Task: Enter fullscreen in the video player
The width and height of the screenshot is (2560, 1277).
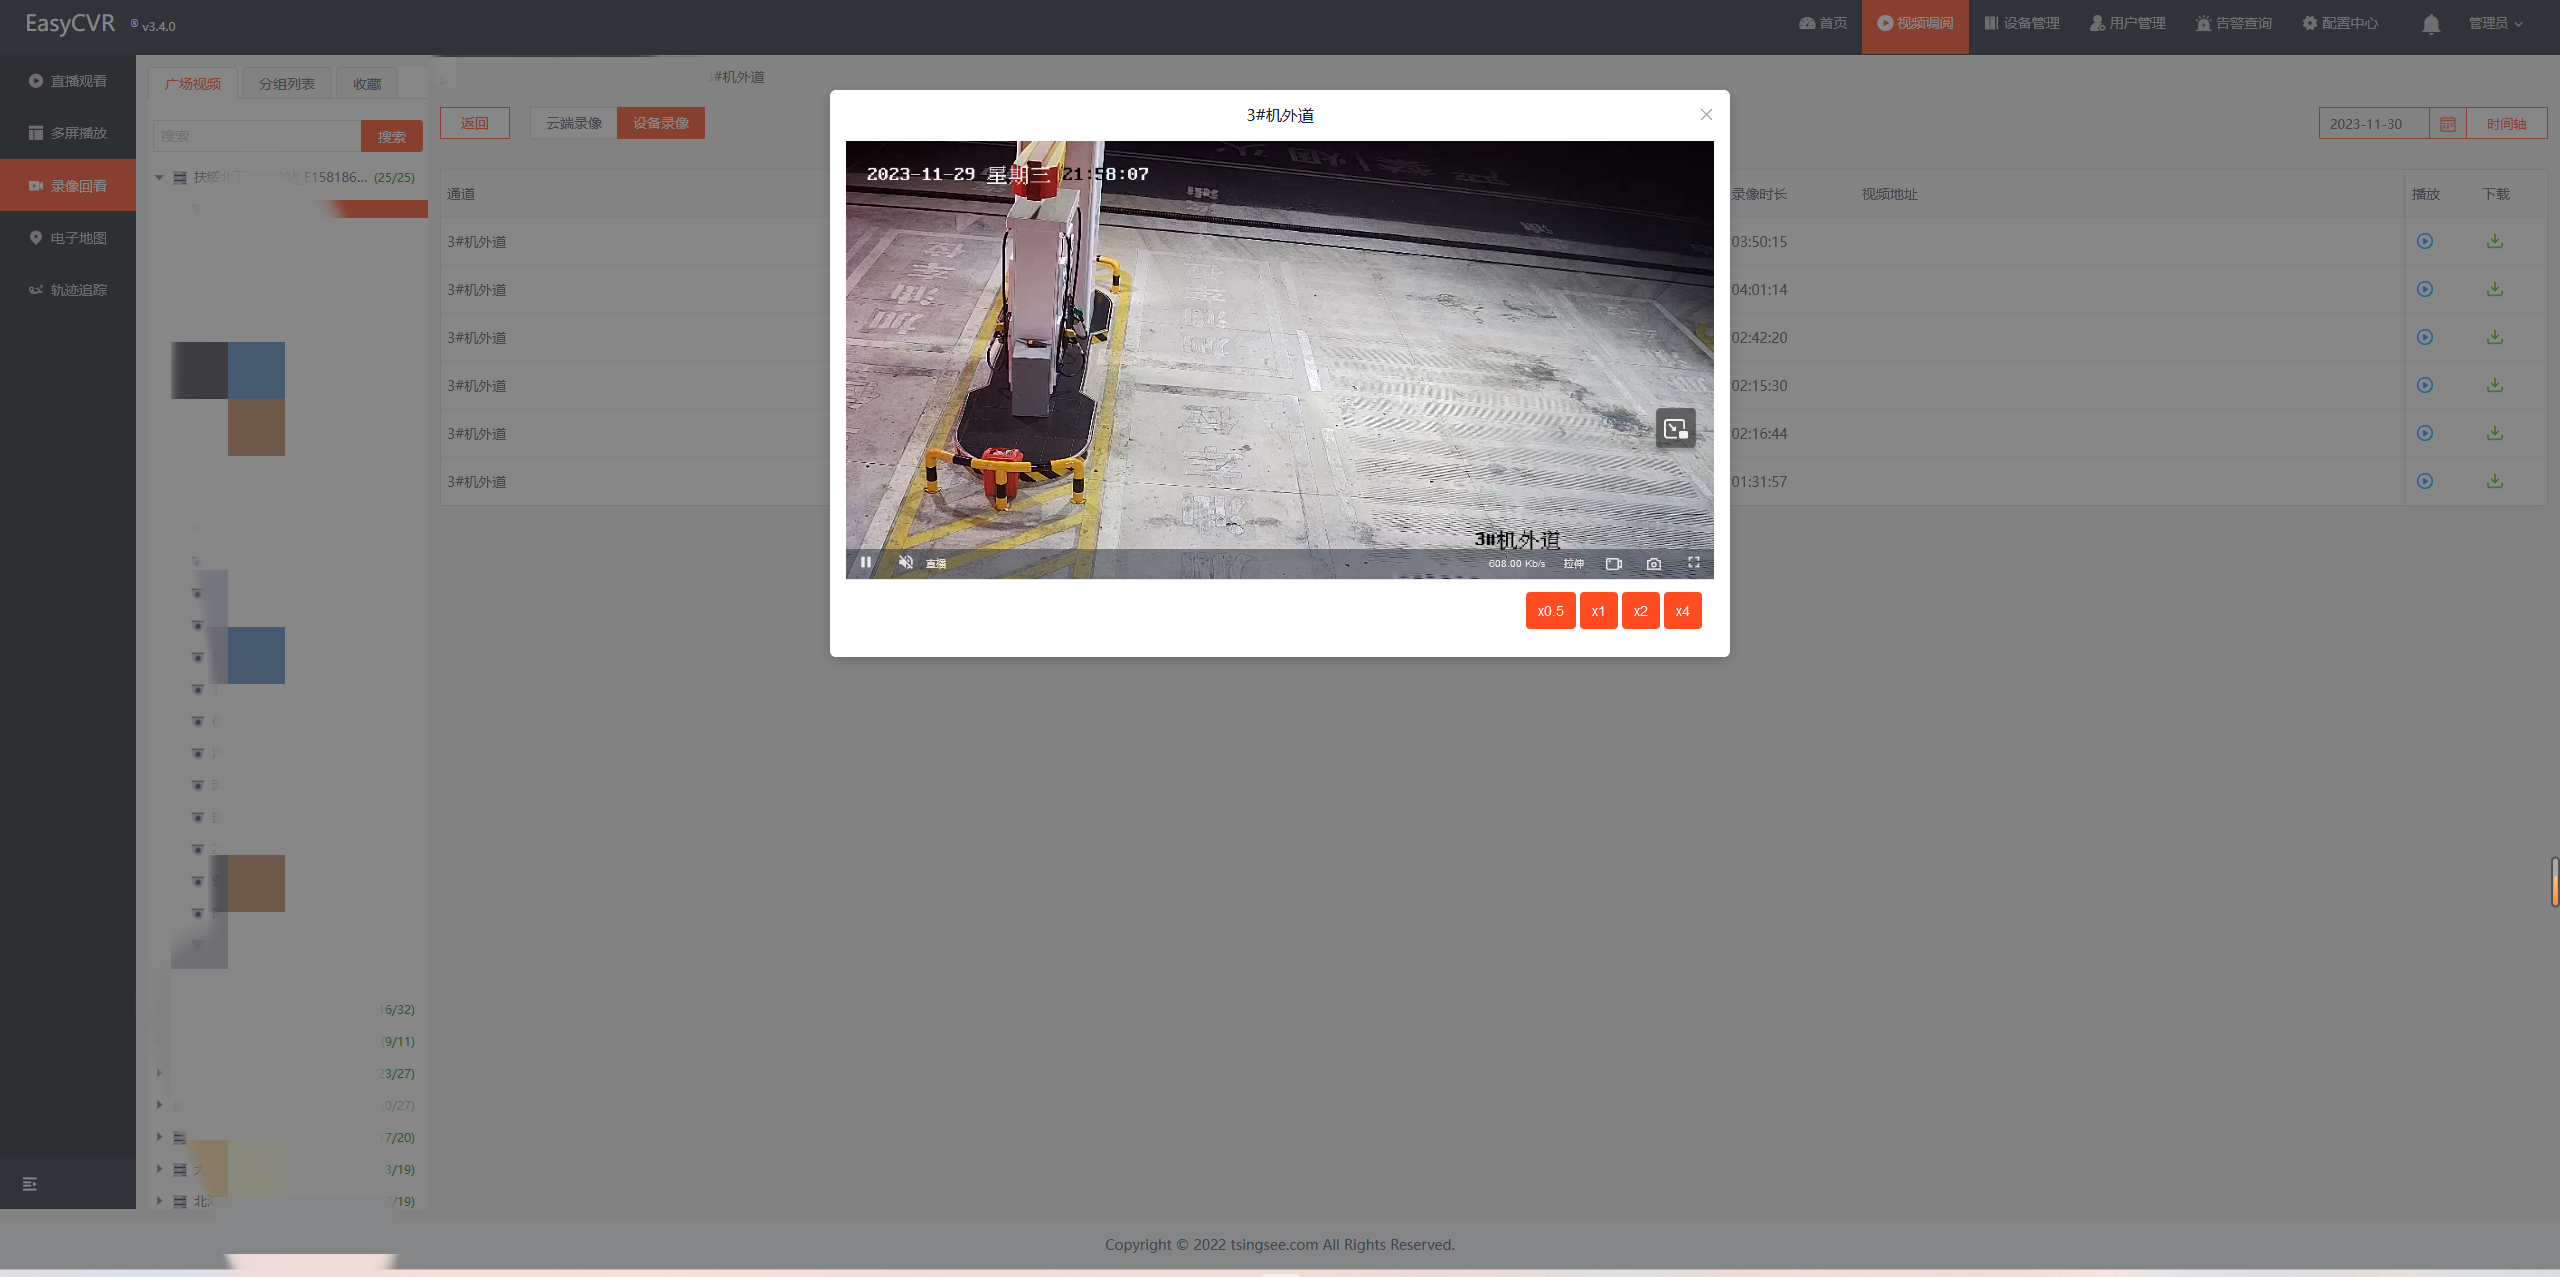Action: [x=1694, y=563]
